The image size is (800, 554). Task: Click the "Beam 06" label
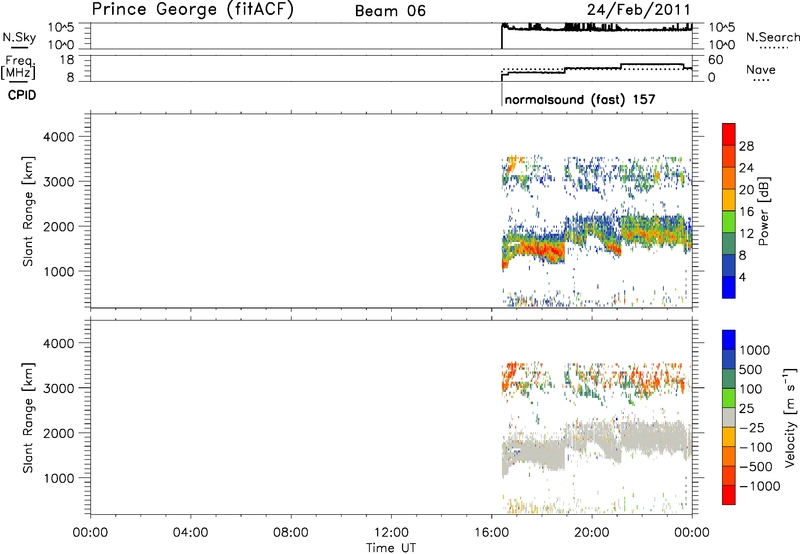point(390,11)
